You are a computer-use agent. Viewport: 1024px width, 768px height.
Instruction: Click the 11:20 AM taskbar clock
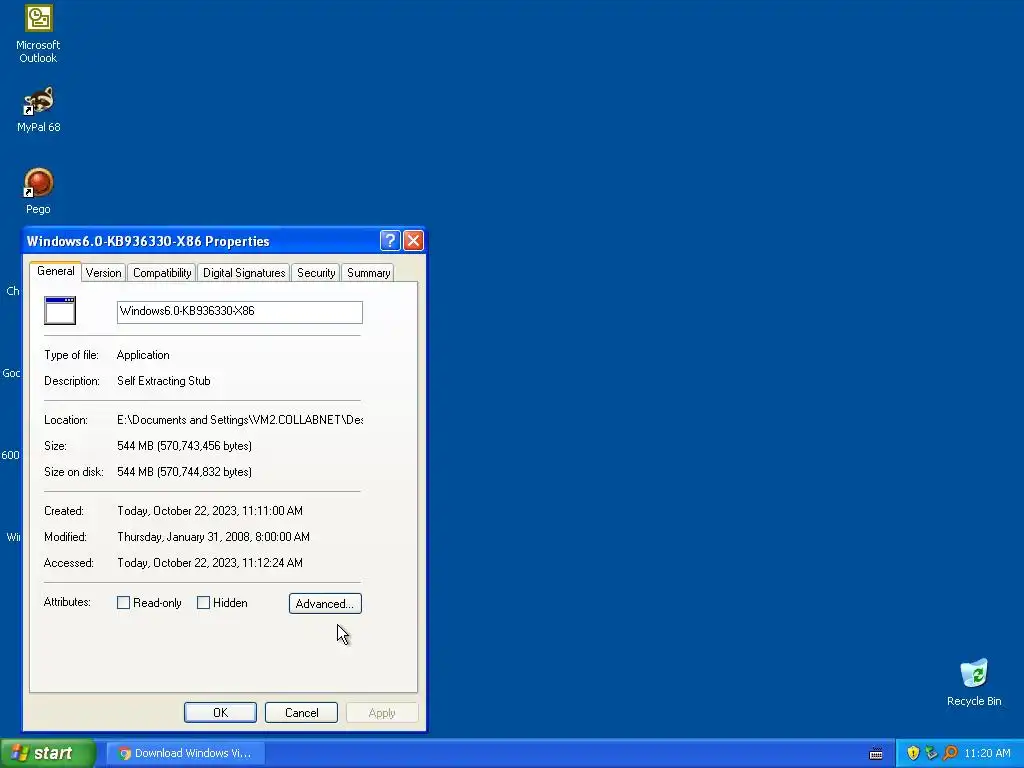coord(987,754)
